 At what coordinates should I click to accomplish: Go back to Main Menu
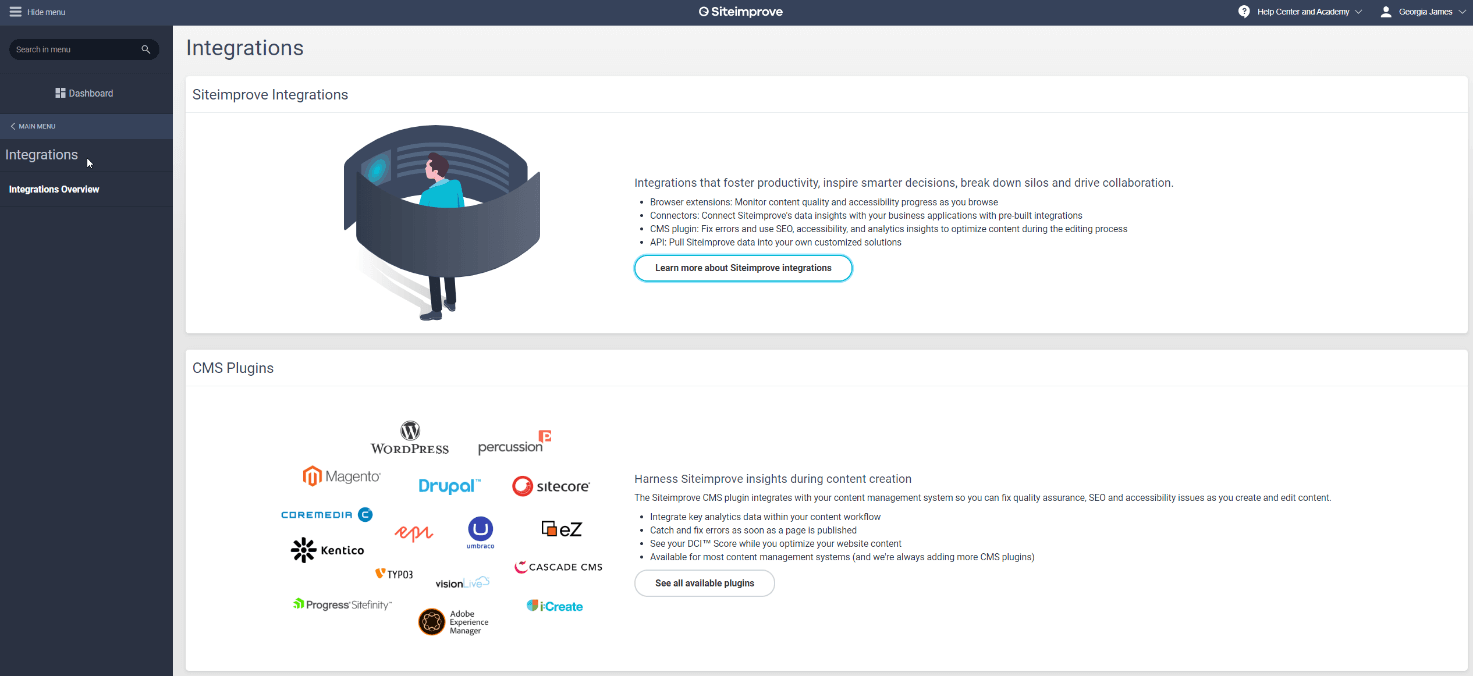(33, 126)
